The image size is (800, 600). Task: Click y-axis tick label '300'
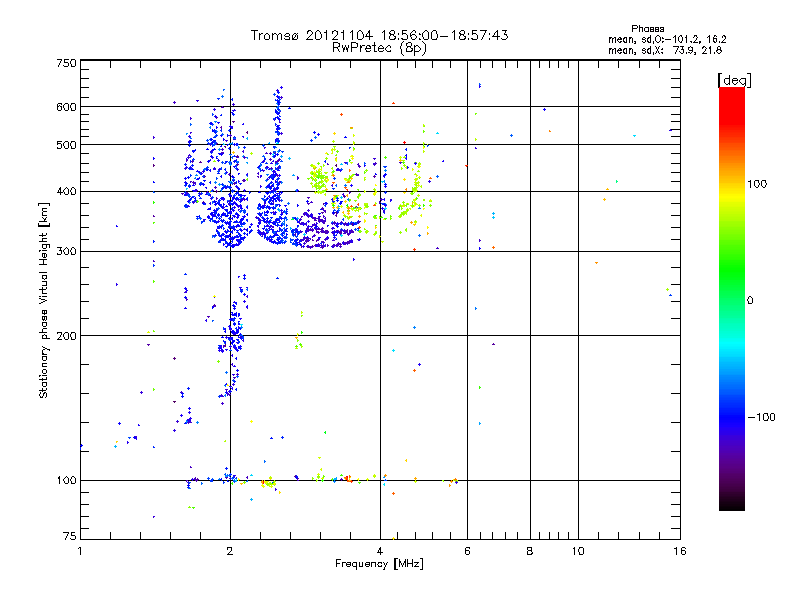click(67, 252)
